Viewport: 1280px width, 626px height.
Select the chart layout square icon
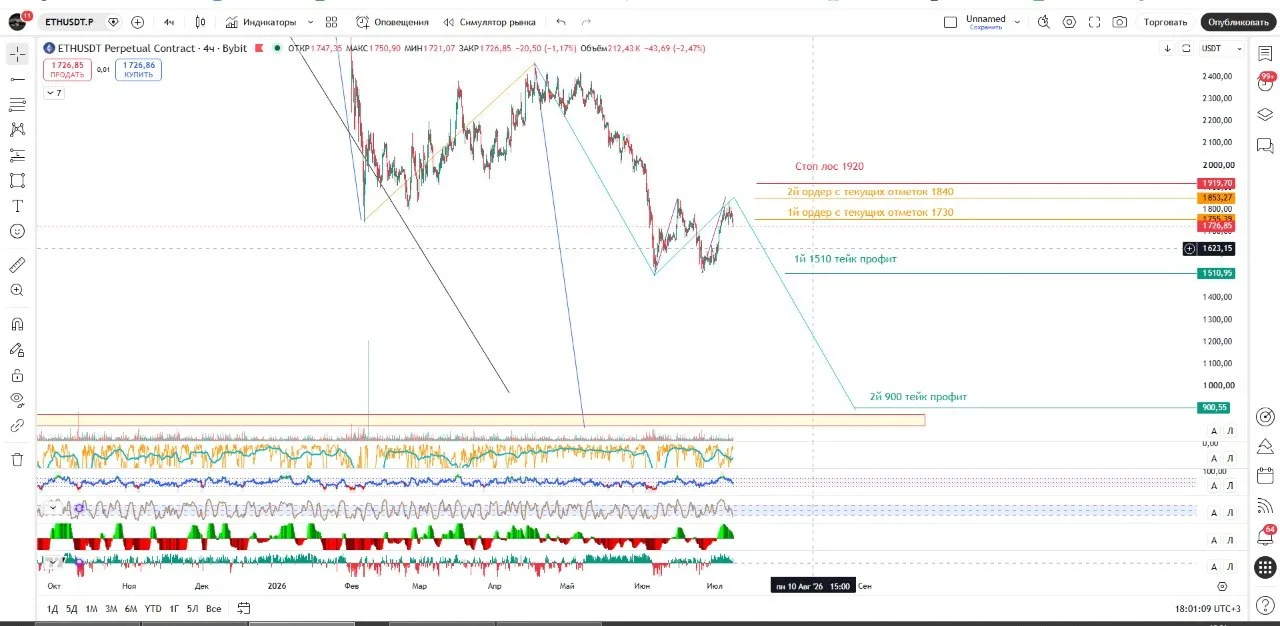click(950, 21)
